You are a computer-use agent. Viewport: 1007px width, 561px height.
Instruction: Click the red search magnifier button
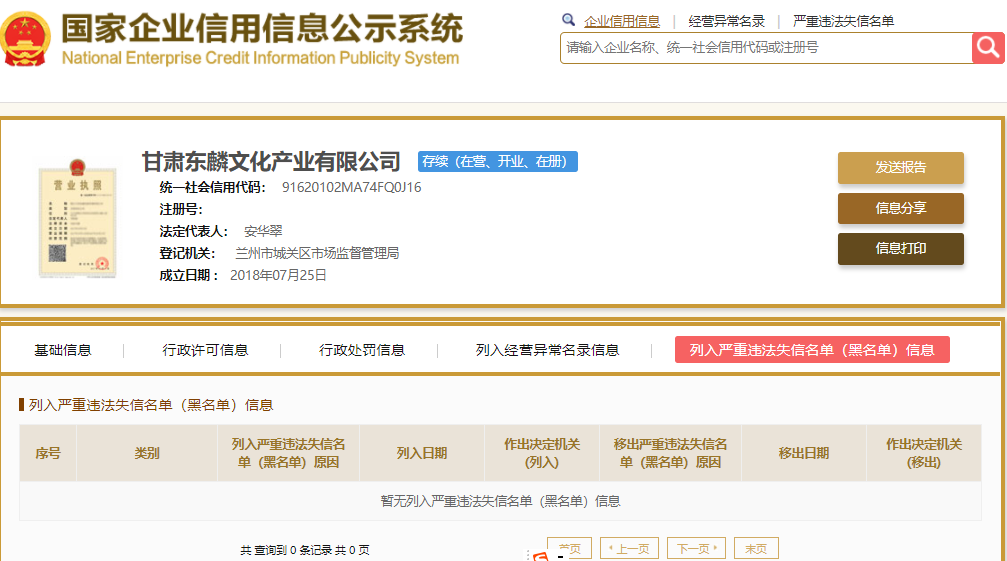point(988,47)
